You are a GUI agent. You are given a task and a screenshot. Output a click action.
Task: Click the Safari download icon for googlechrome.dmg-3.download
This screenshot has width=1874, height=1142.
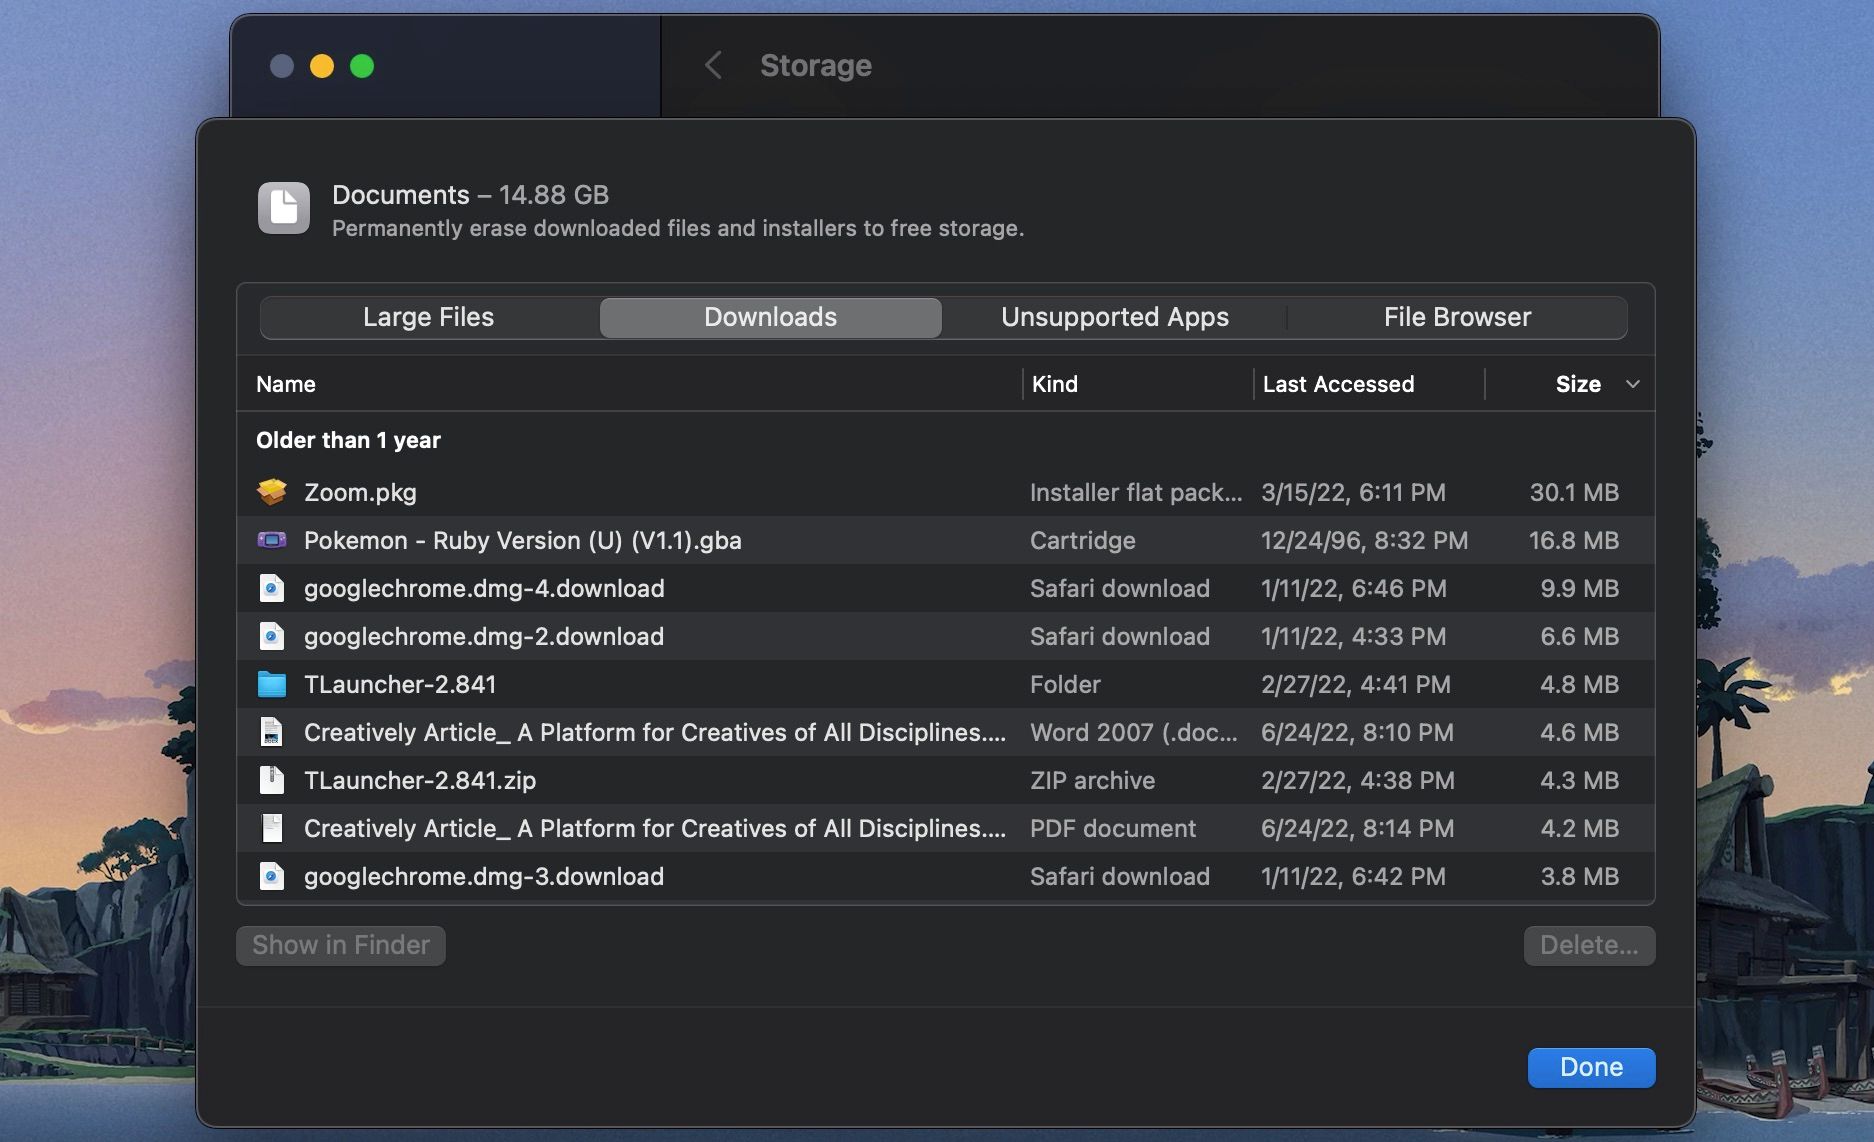[x=272, y=876]
